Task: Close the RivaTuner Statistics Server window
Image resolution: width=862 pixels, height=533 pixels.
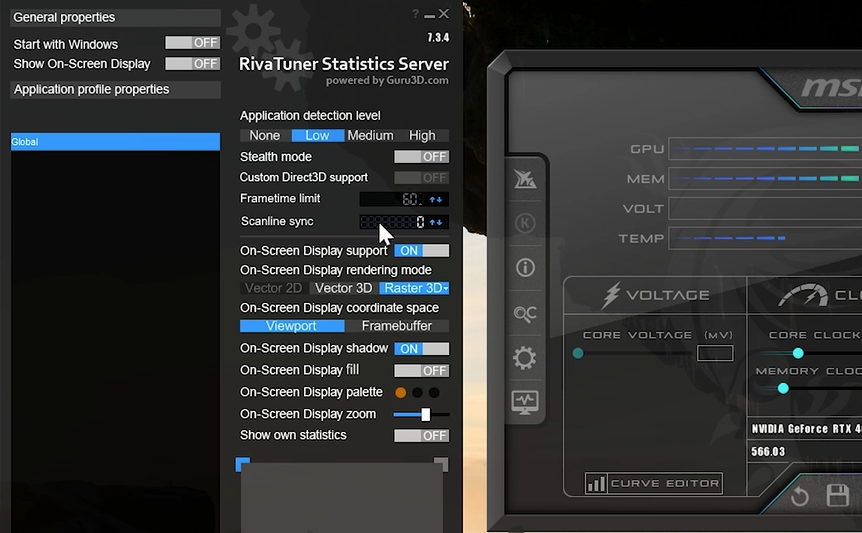Action: [444, 13]
